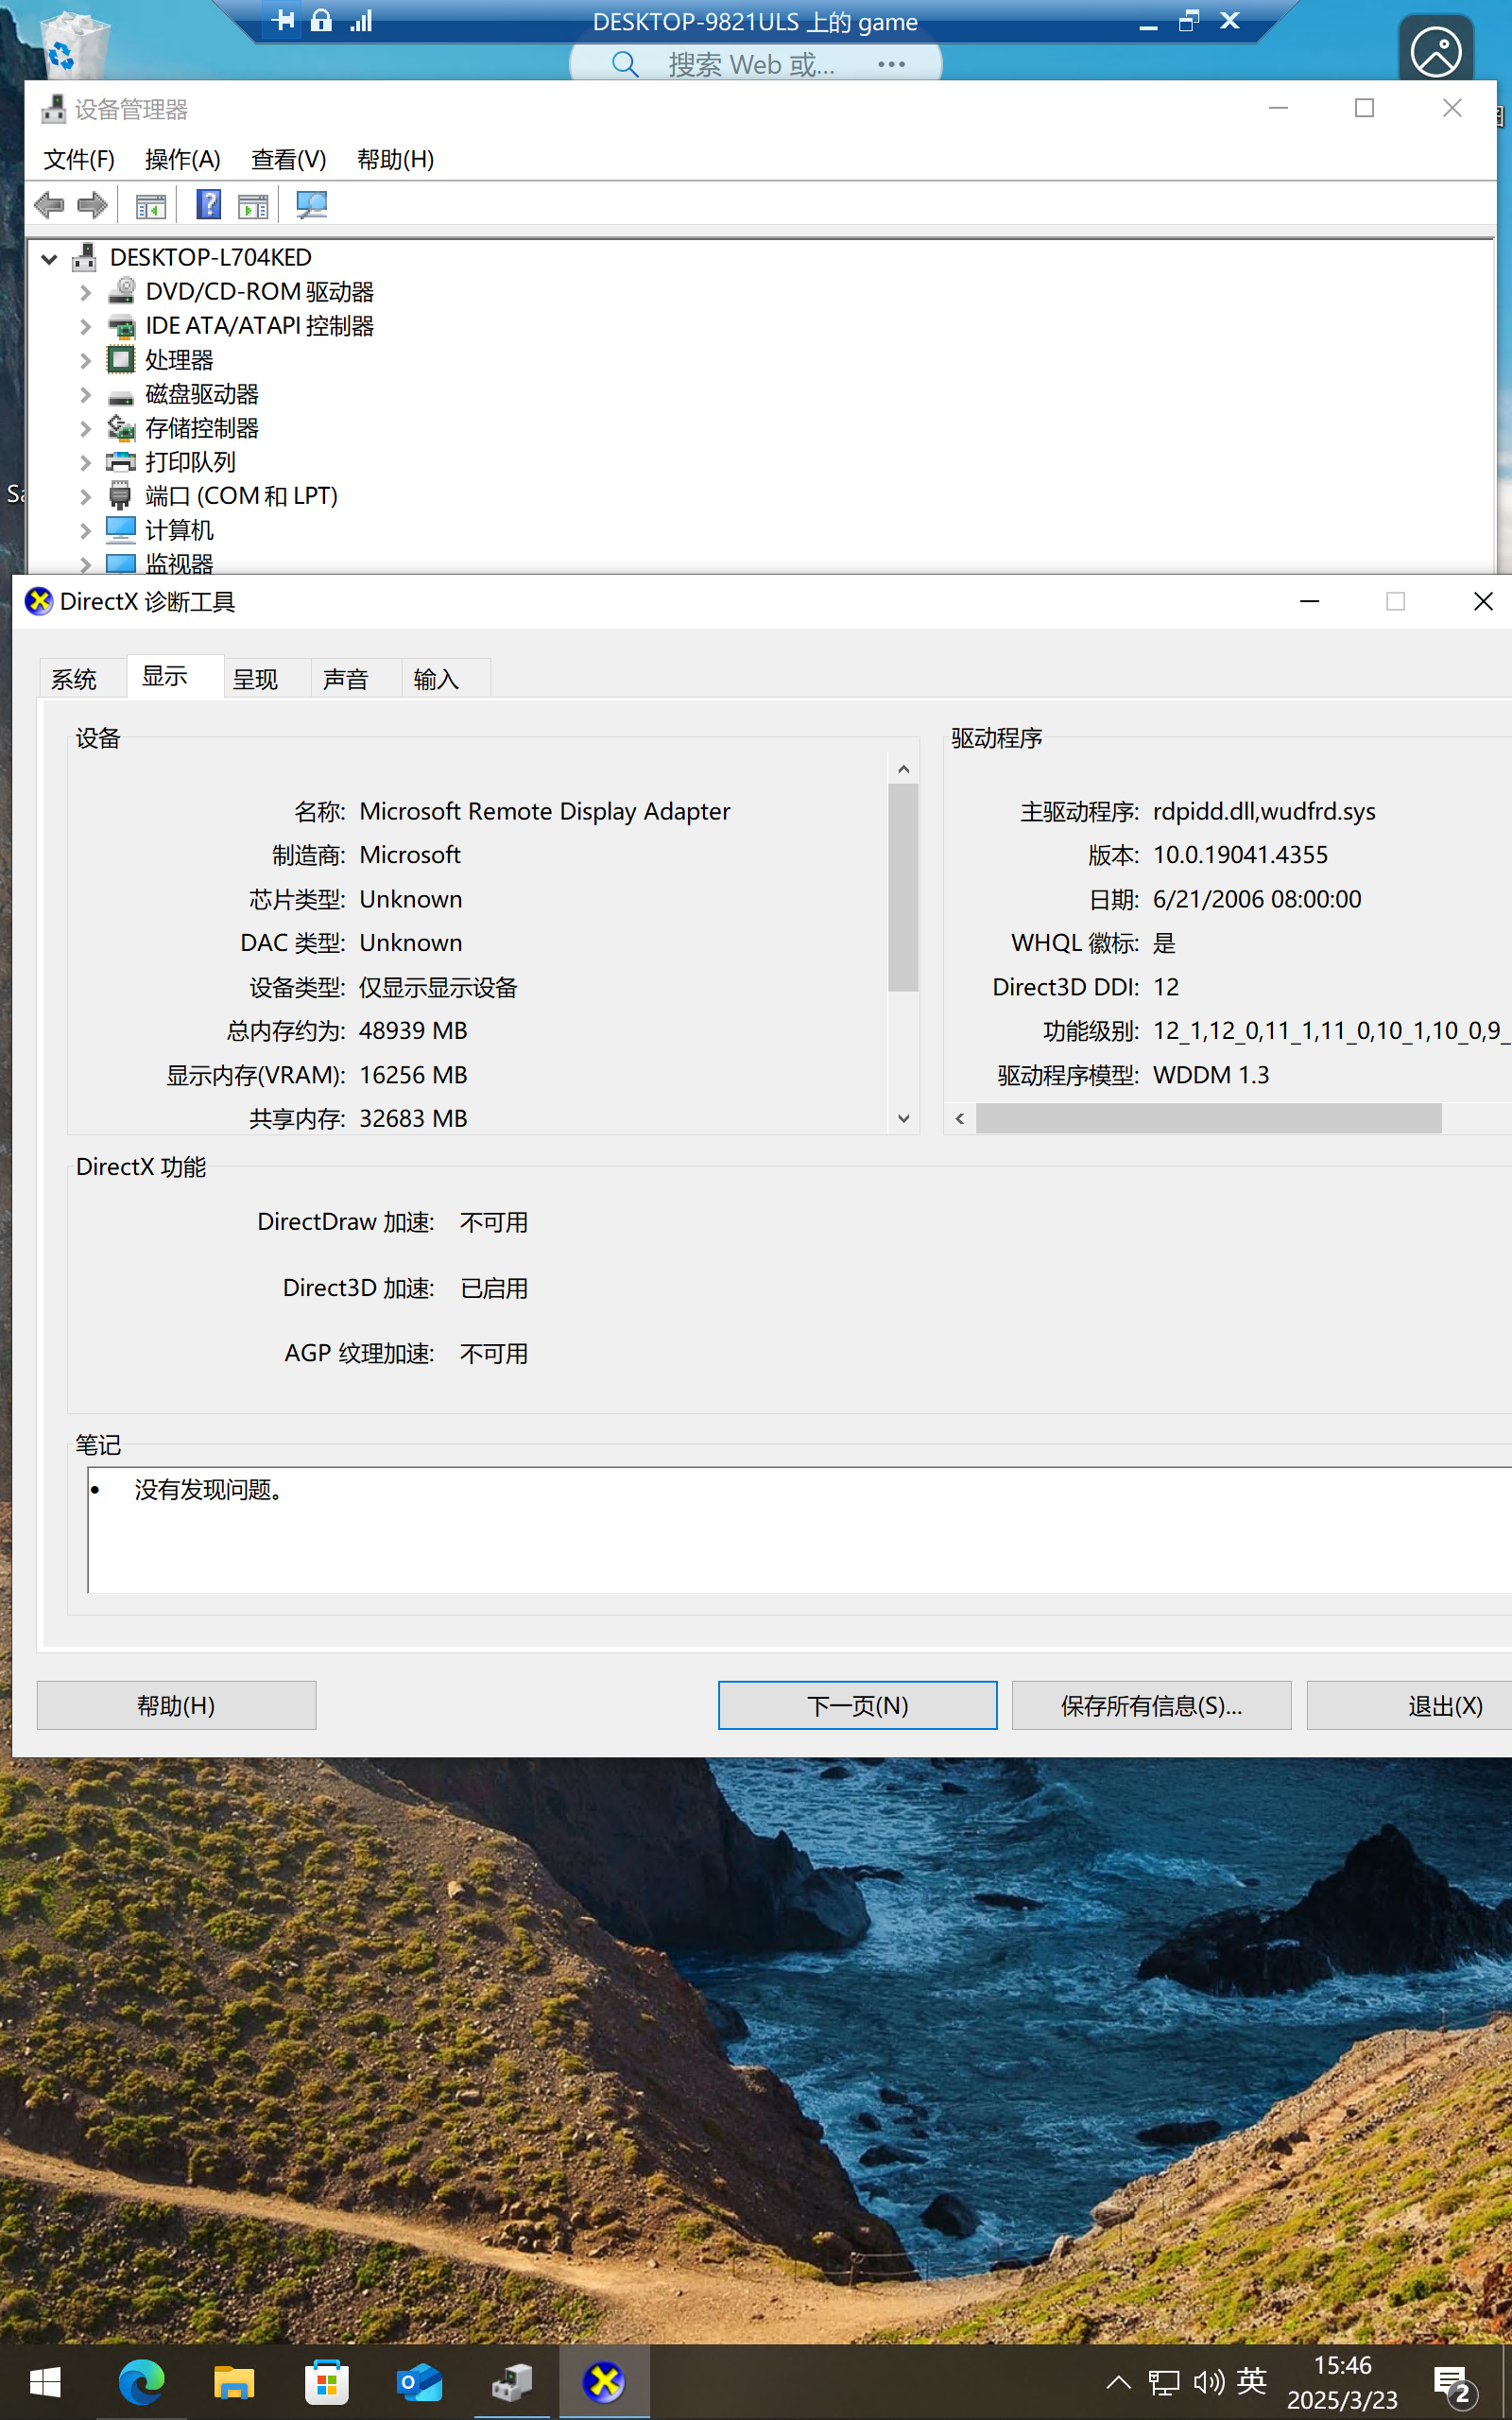Show hidden tray icons chevron

point(1119,2382)
